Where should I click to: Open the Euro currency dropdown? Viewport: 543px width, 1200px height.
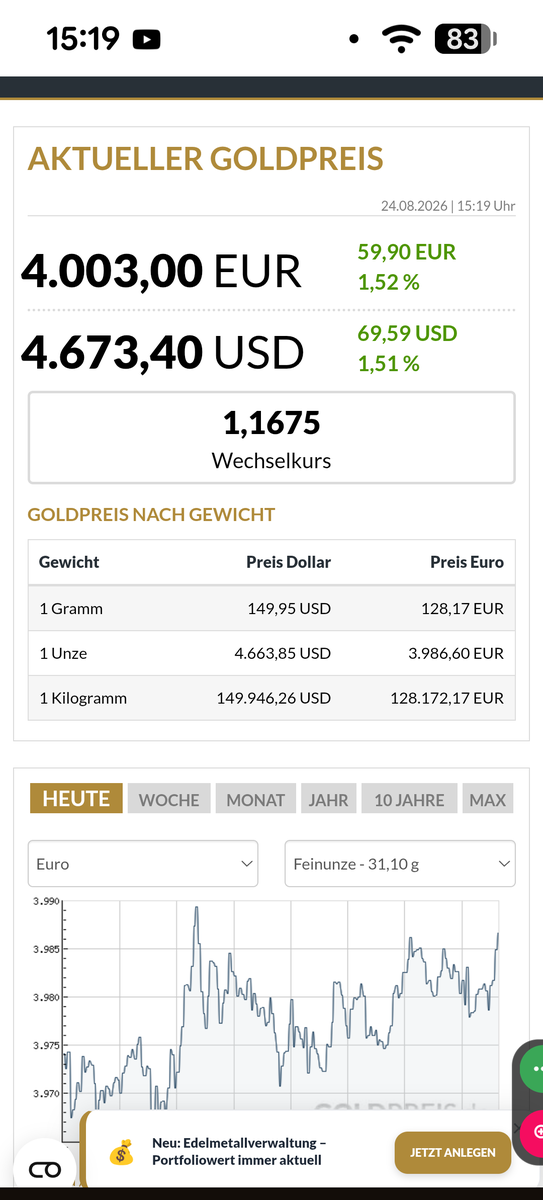(x=143, y=864)
